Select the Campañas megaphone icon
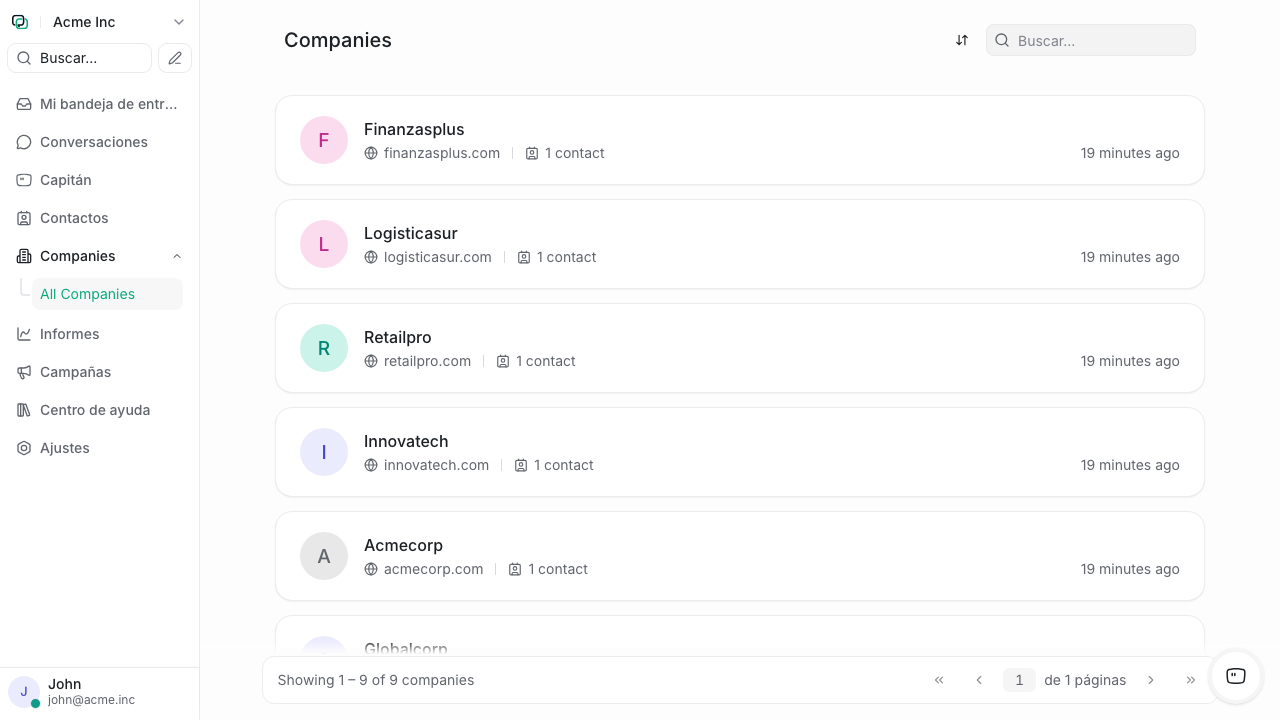This screenshot has height=720, width=1280. tap(24, 372)
